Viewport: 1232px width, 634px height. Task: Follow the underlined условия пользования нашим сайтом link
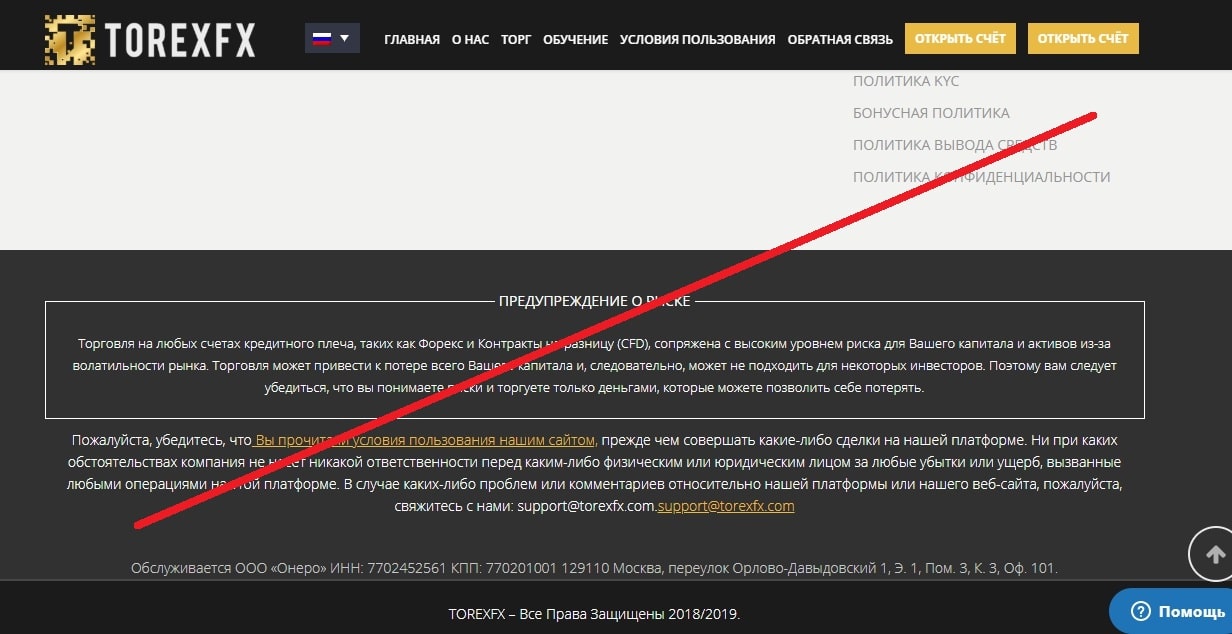(x=425, y=440)
